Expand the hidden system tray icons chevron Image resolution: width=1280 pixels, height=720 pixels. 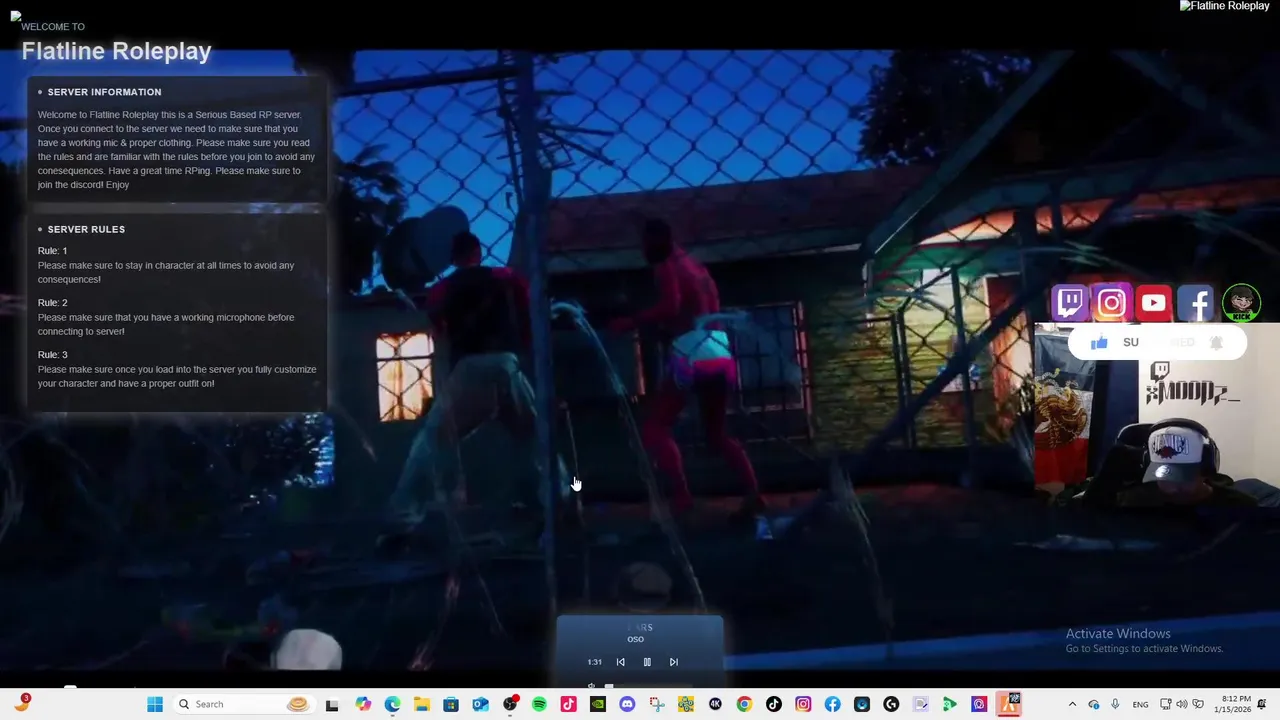tap(1072, 704)
